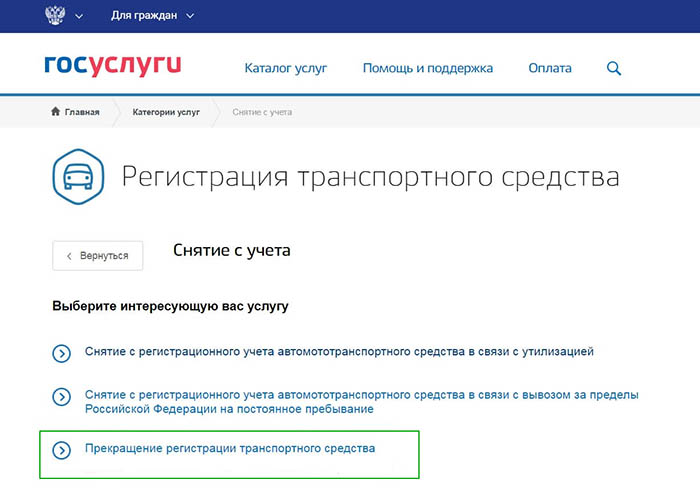Open 'Каталог услуг' menu item
This screenshot has height=496, width=700.
(x=286, y=68)
